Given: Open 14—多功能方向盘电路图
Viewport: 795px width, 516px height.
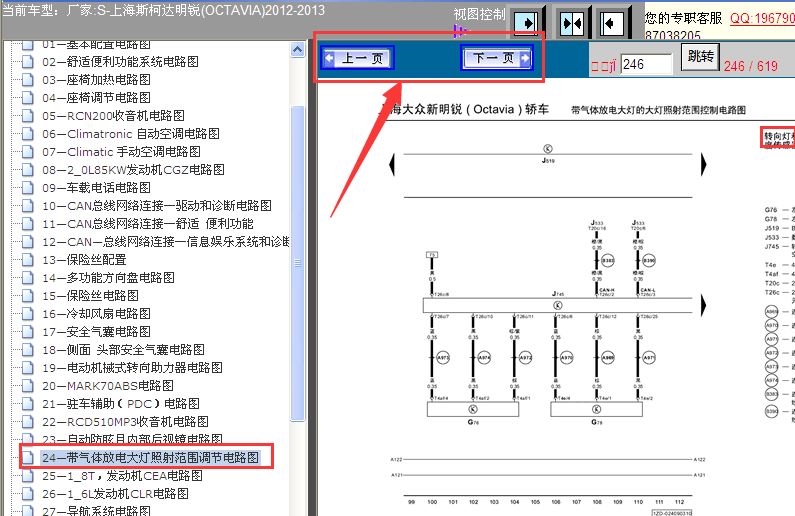Looking at the screenshot, I should 109,278.
